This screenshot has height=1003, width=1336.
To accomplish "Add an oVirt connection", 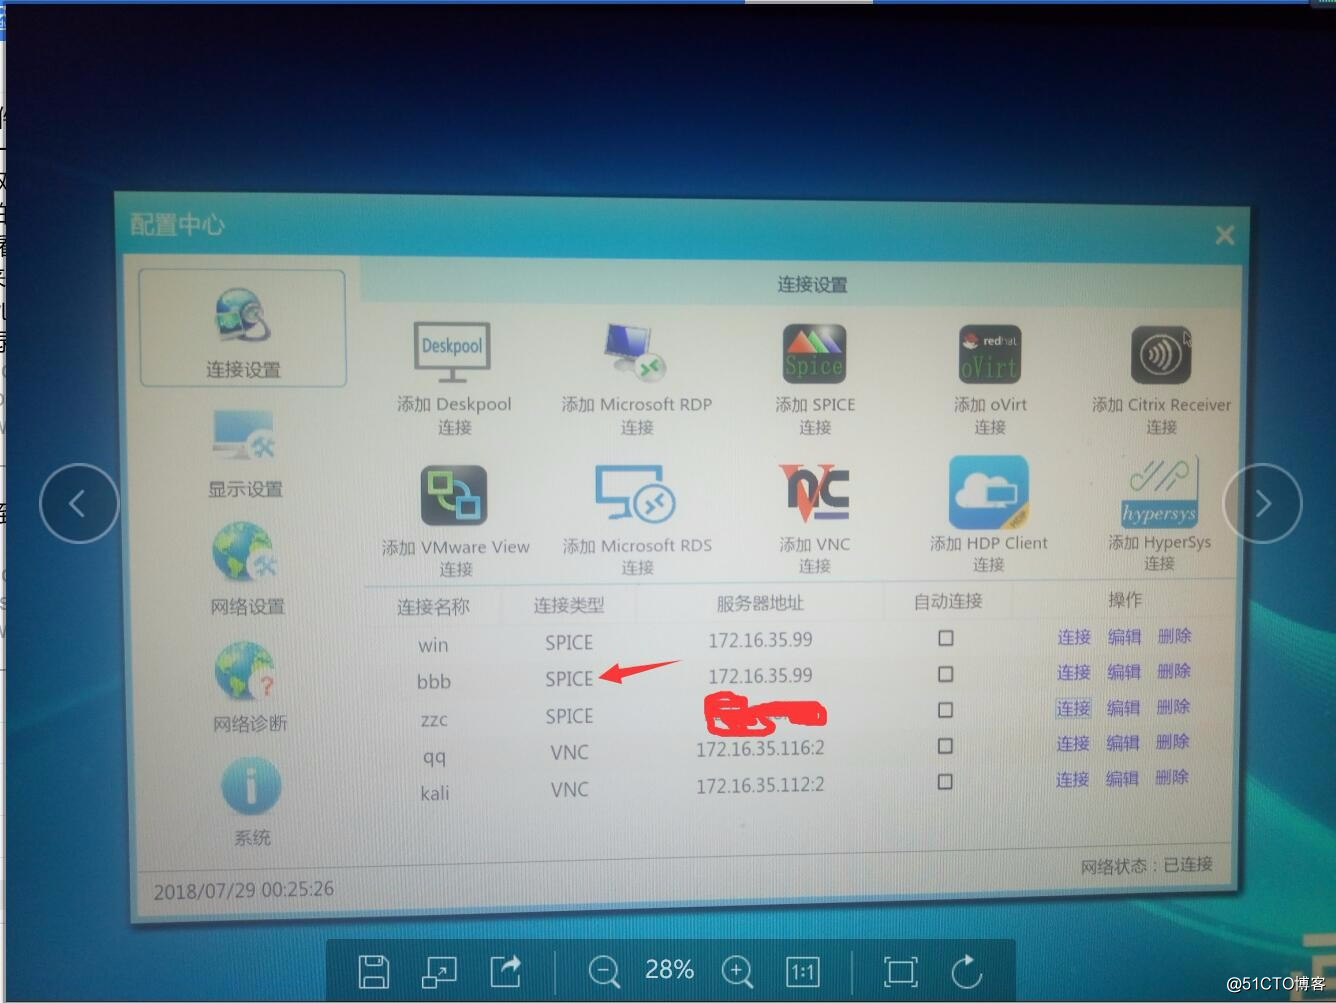I will pos(989,379).
